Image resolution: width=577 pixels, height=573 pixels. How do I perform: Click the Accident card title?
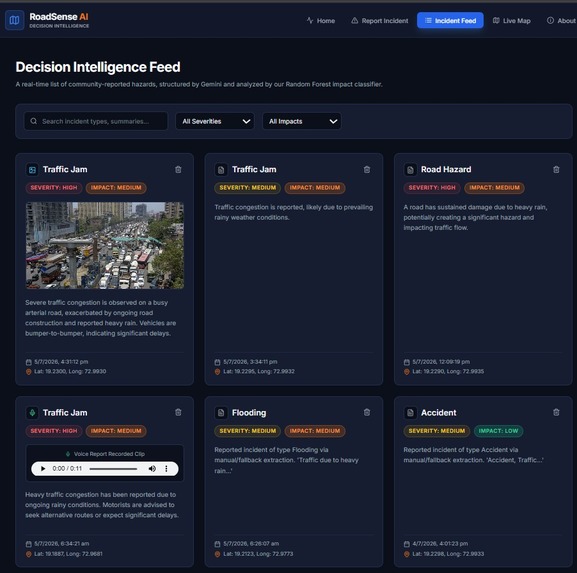click(439, 413)
